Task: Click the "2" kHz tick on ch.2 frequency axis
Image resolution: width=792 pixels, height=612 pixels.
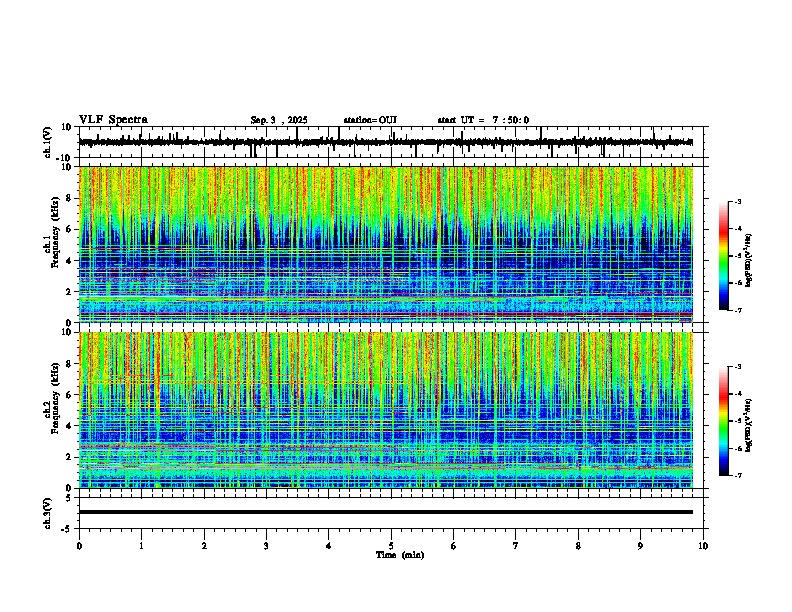Action: tap(69, 457)
